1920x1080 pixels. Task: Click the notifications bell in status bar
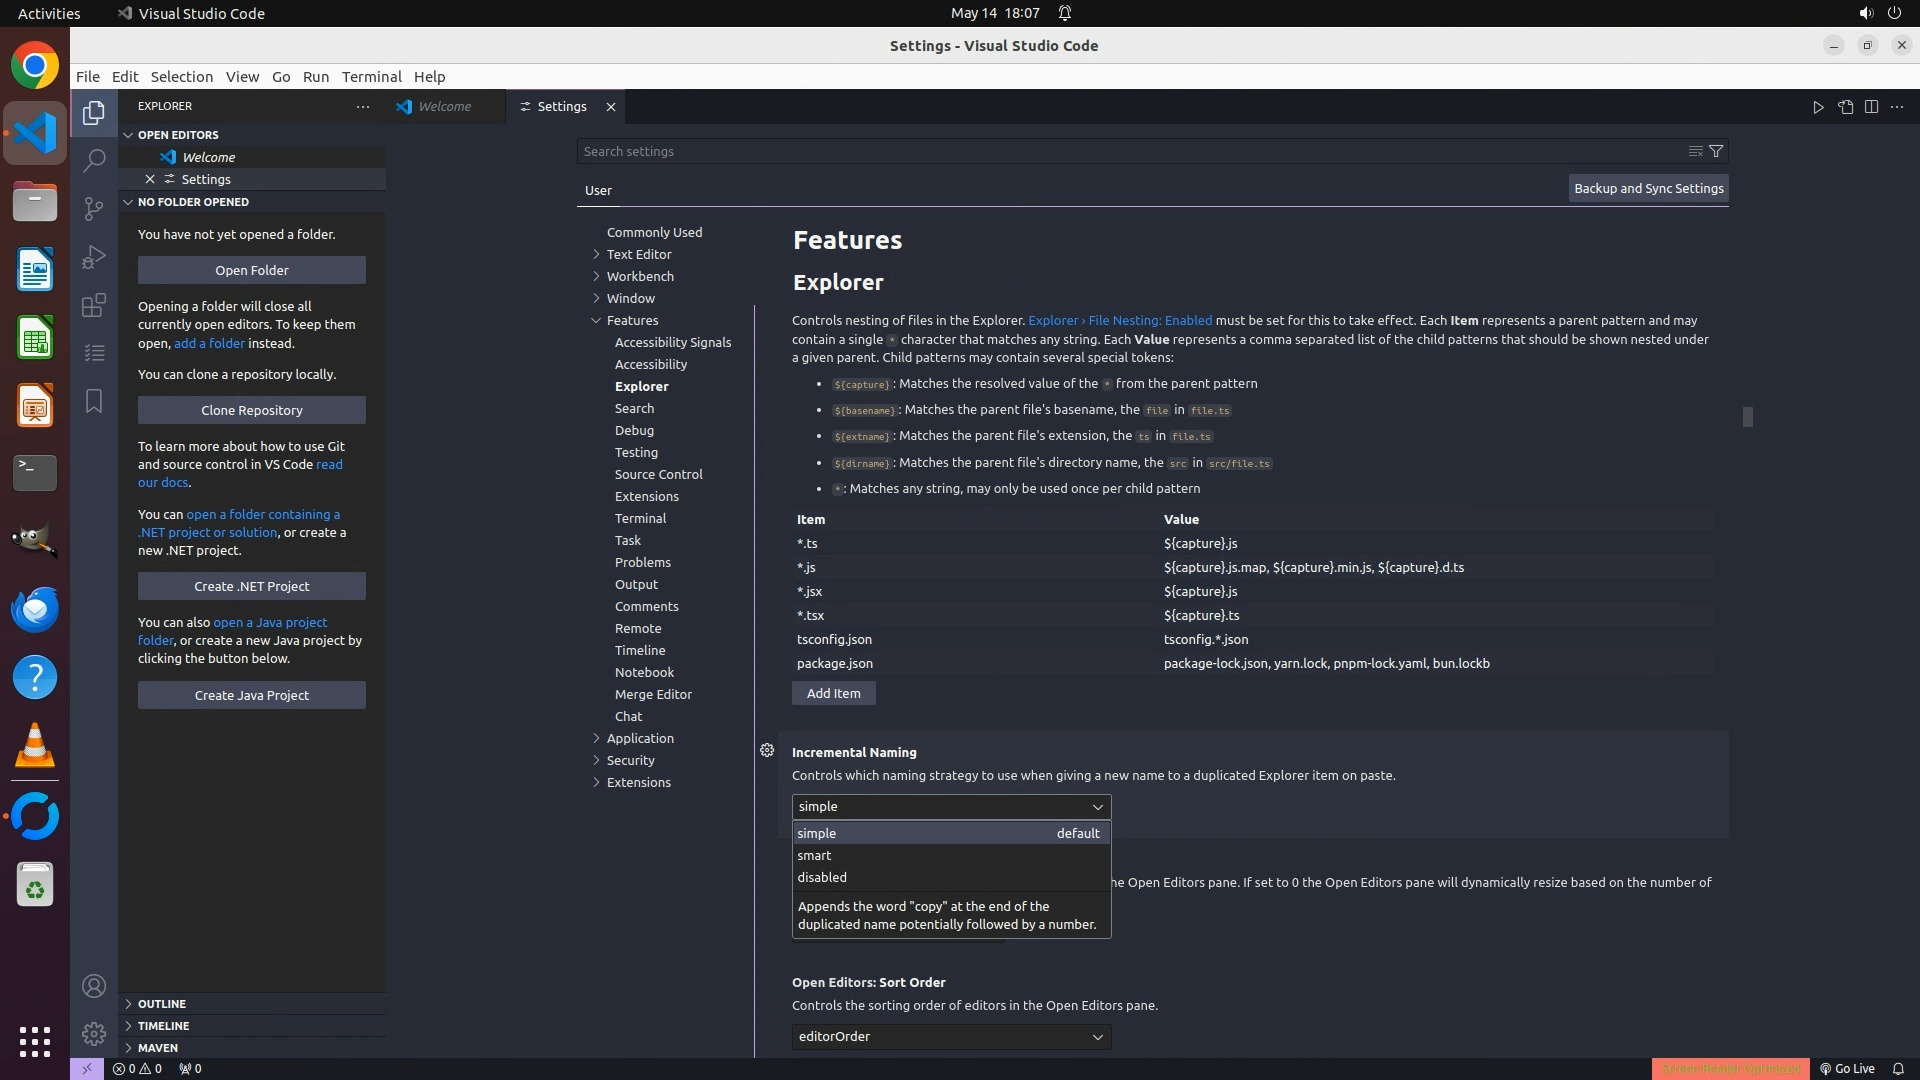tap(1898, 1068)
